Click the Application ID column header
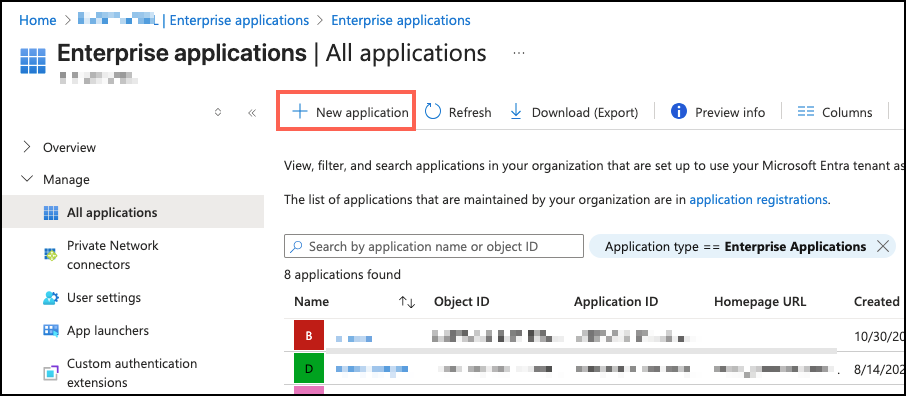The image size is (906, 396). pos(616,302)
